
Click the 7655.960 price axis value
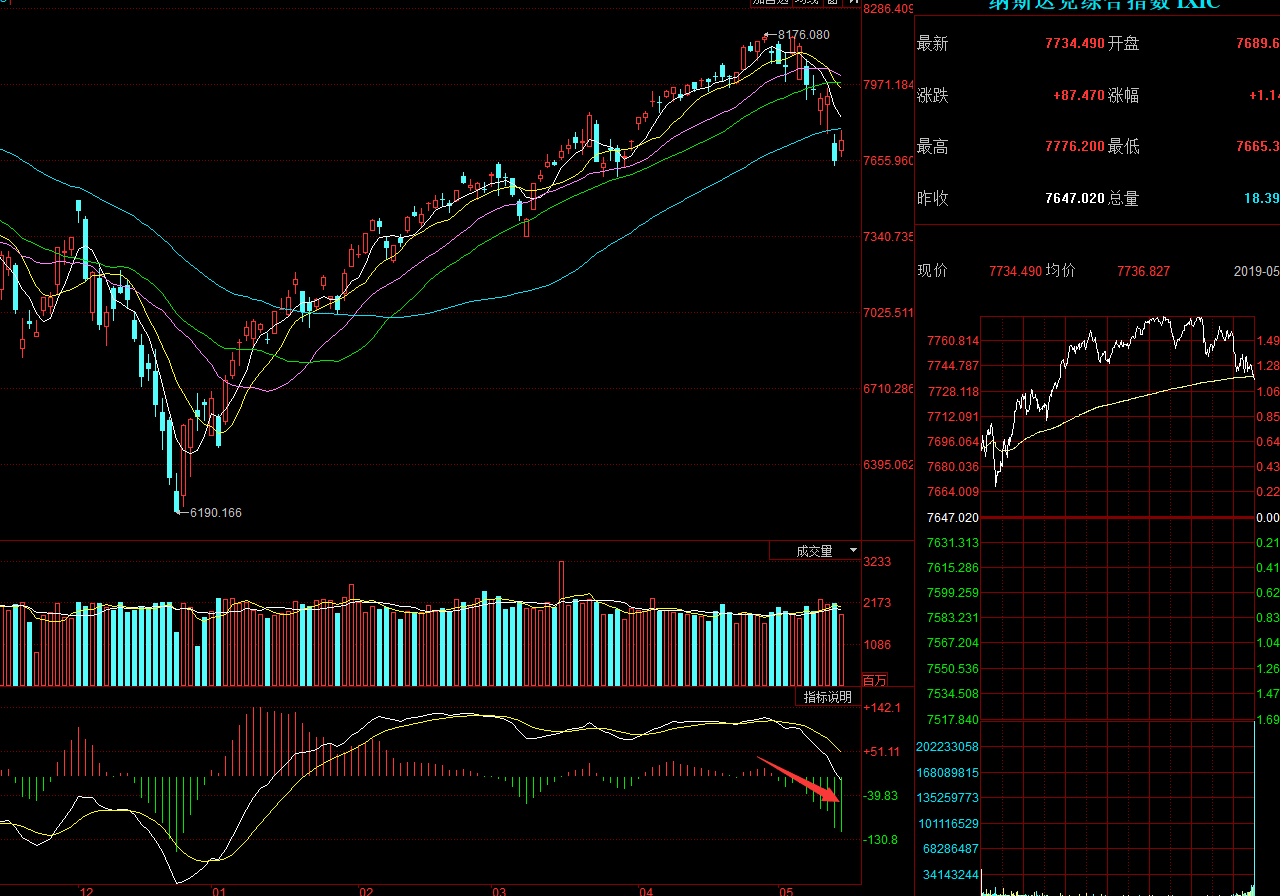889,161
